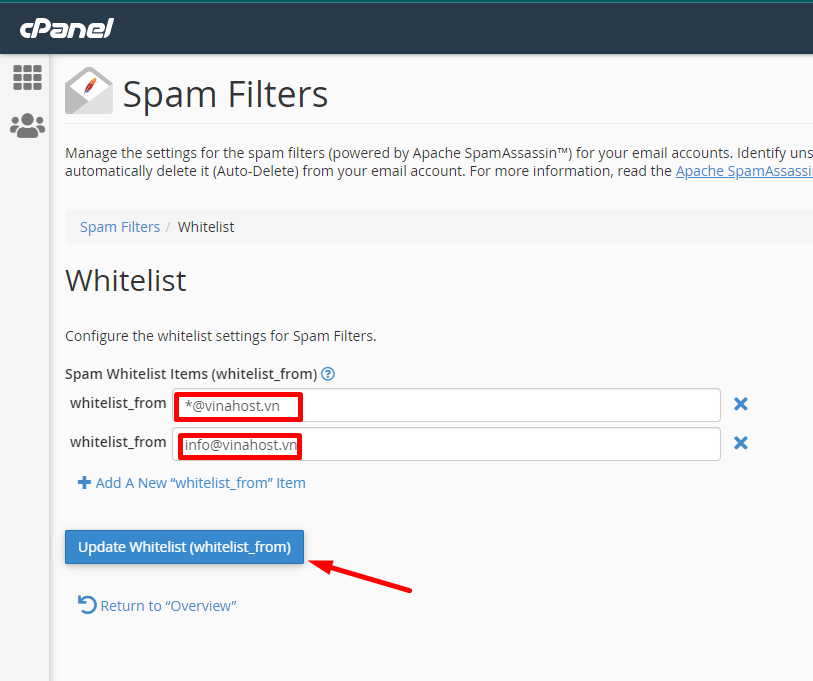This screenshot has width=813, height=681.
Task: Click the help question mark icon
Action: click(x=327, y=374)
